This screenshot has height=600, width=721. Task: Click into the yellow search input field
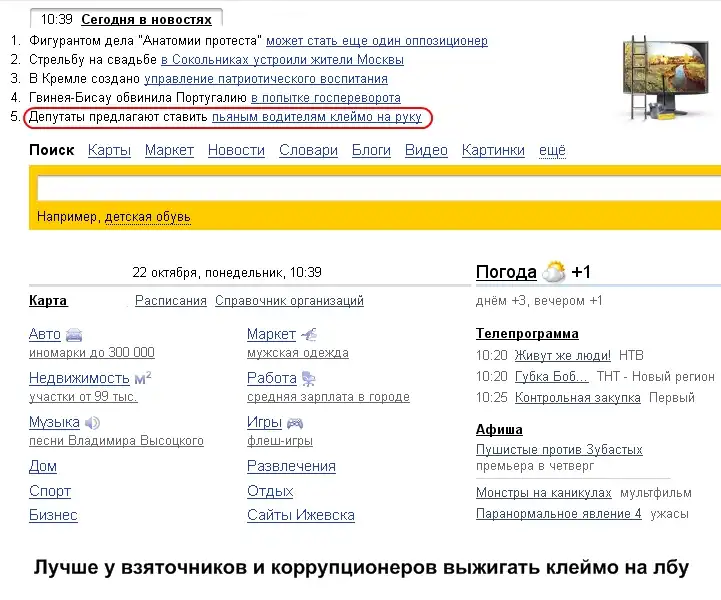click(370, 189)
